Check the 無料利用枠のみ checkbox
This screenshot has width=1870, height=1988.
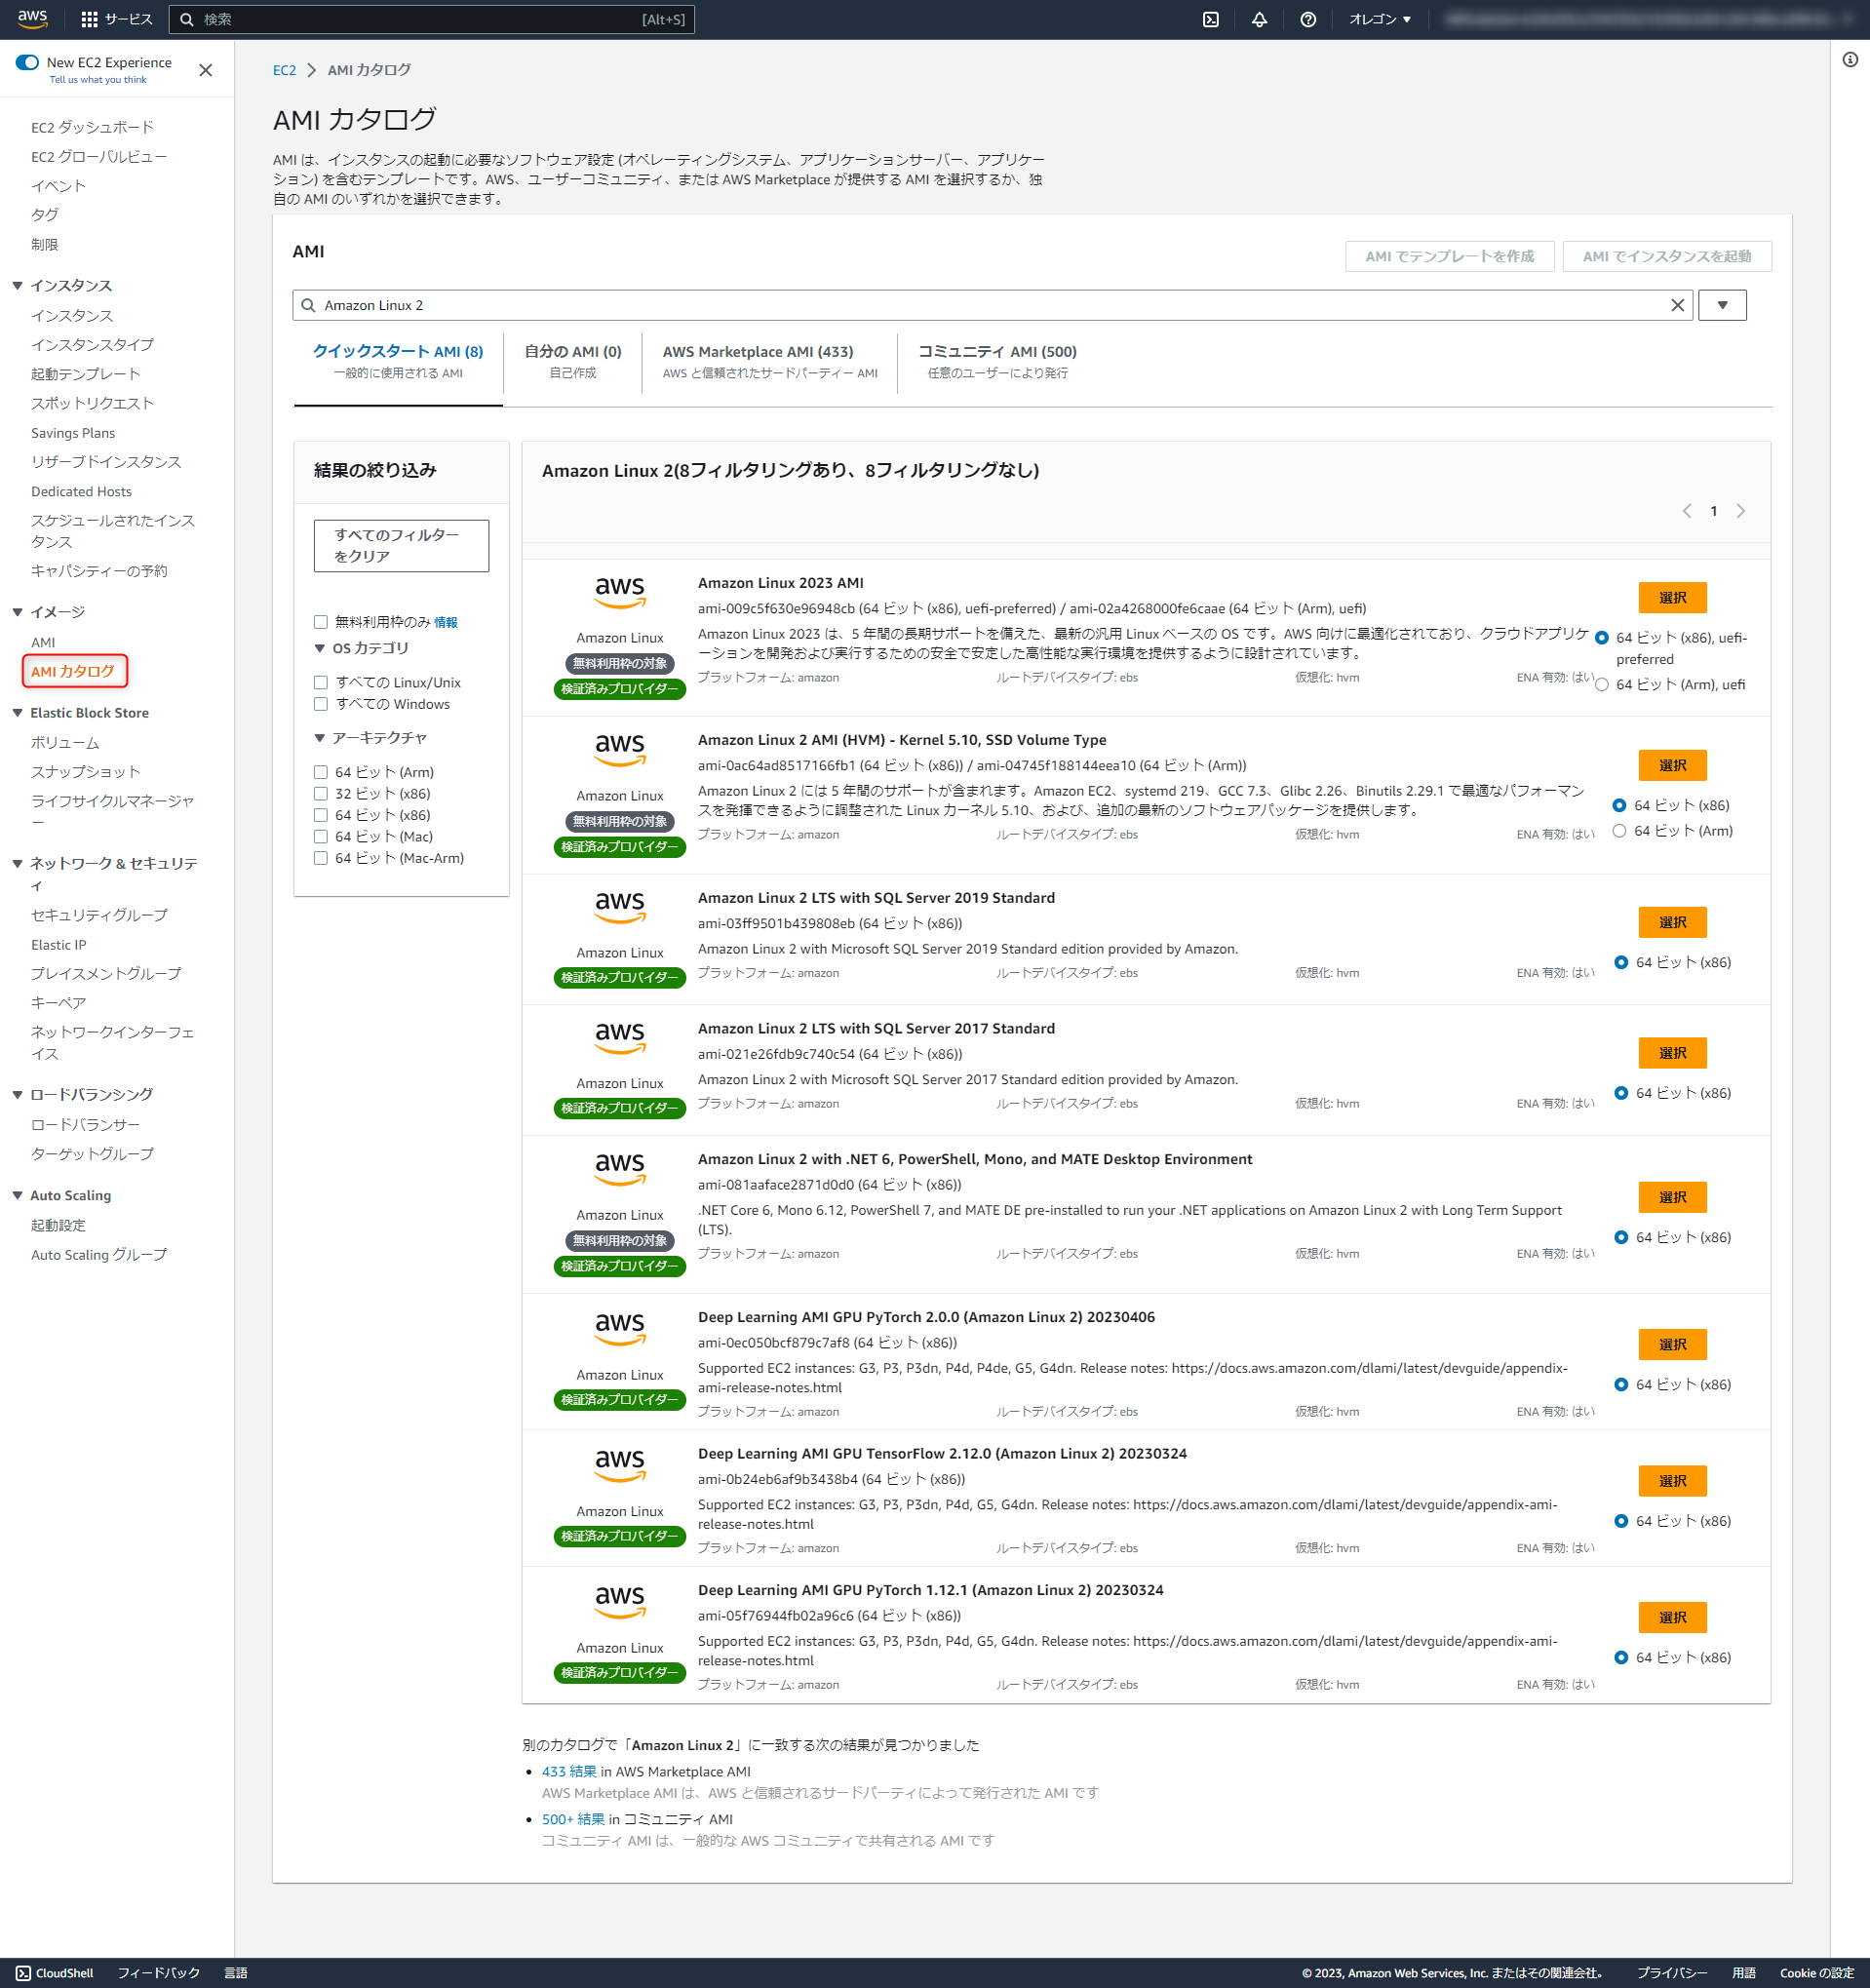tap(320, 621)
